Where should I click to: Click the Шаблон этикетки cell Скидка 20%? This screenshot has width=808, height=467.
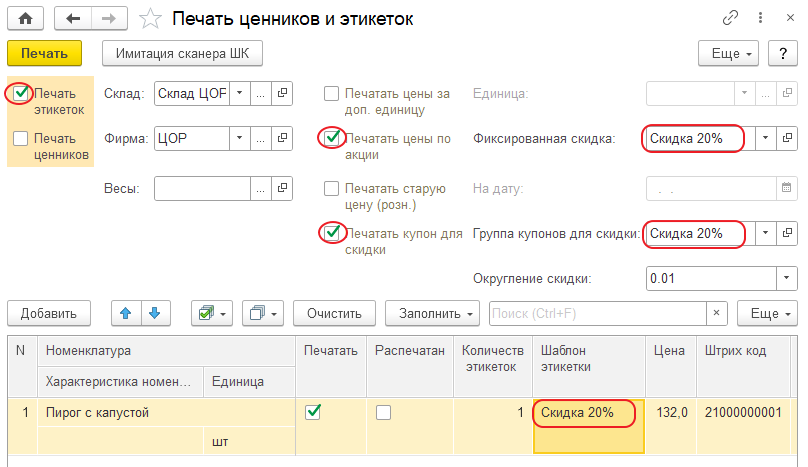(587, 412)
